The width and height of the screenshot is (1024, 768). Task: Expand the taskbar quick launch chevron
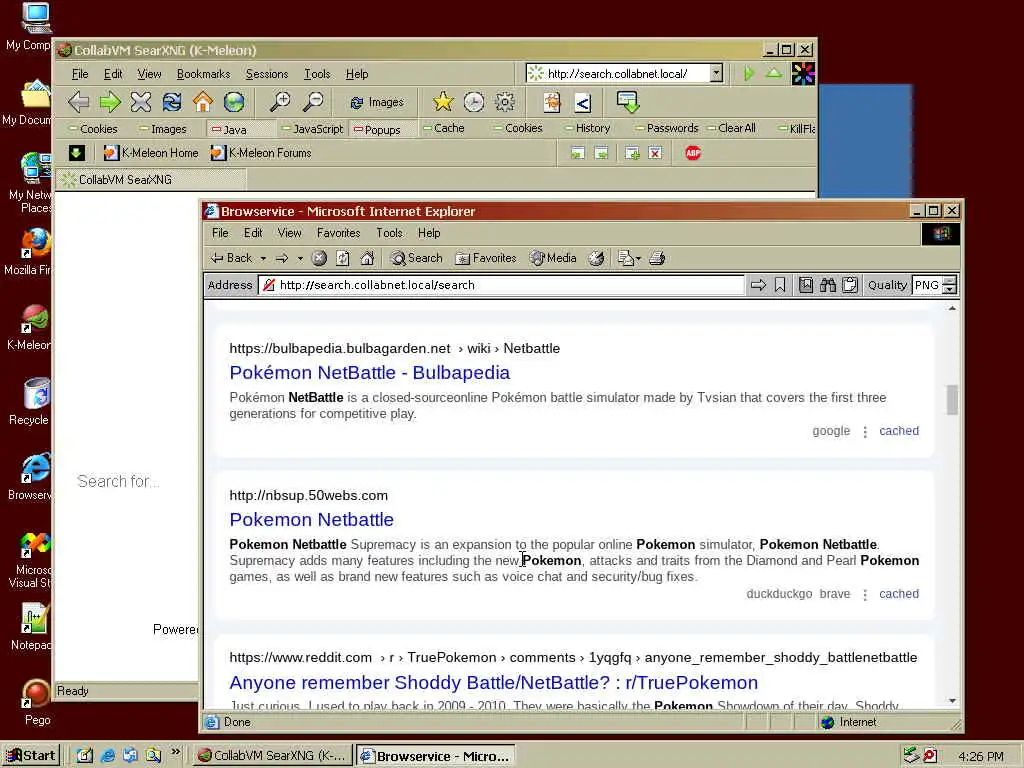click(x=175, y=752)
